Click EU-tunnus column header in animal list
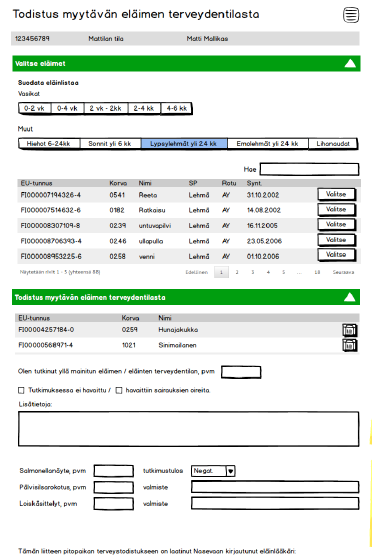Viewport: 372px width, 557px height. point(37,183)
